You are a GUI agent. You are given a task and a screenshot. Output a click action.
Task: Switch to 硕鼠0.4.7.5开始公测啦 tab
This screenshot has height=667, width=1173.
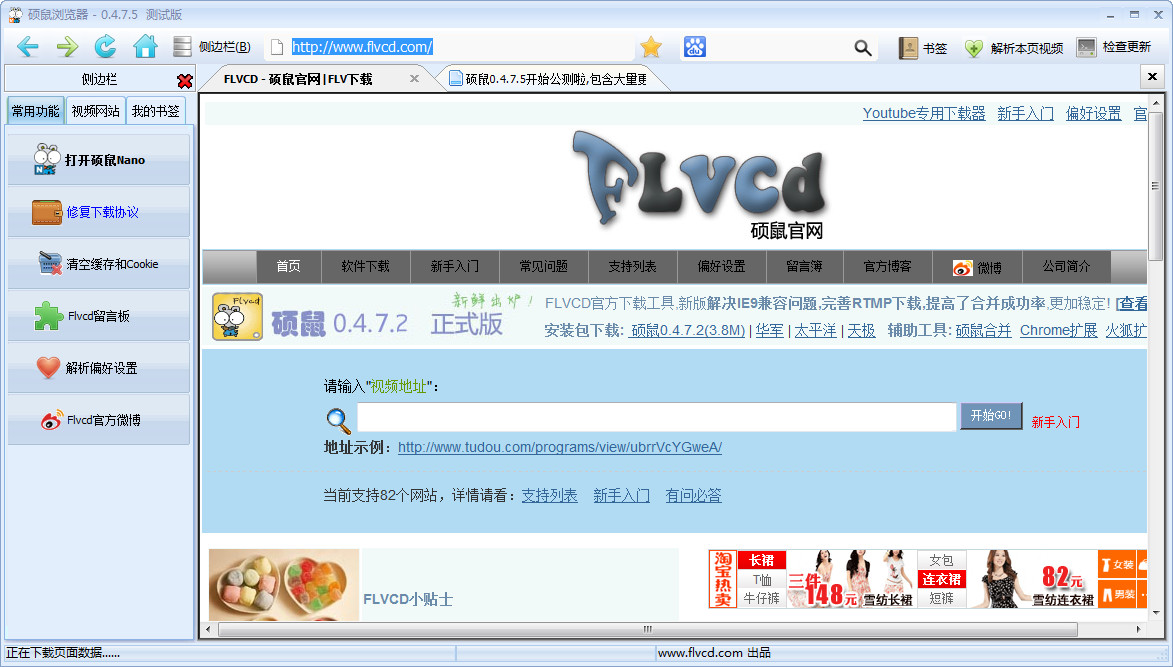(554, 79)
